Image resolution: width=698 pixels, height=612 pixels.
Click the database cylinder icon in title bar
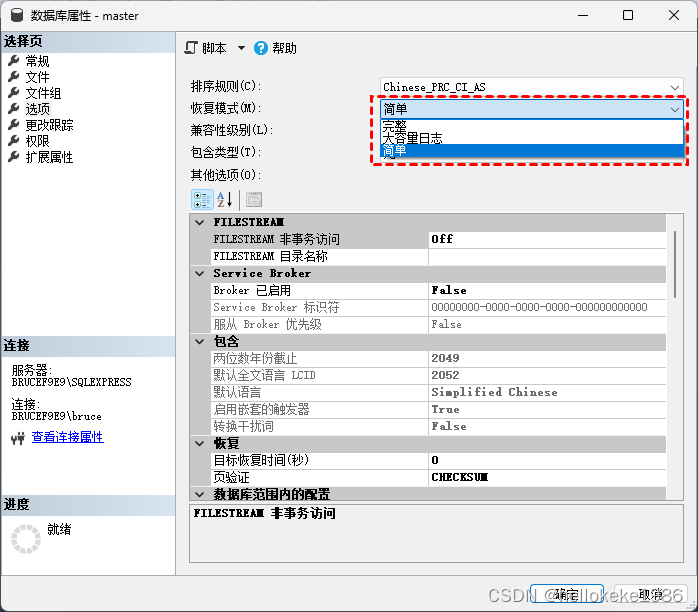click(16, 15)
